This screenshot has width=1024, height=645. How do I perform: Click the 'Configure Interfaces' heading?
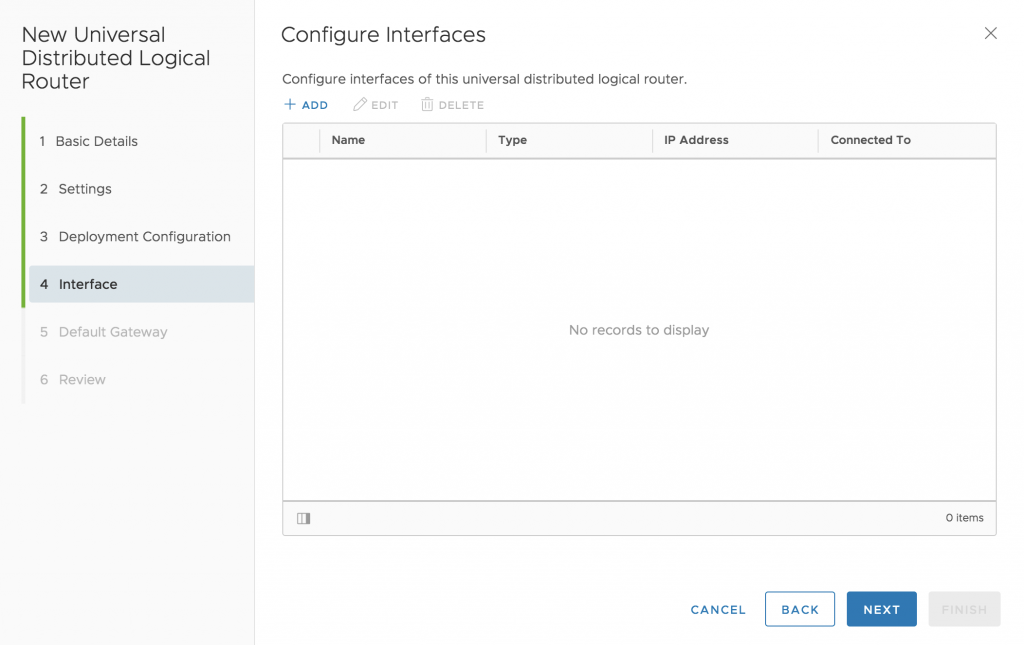tap(383, 35)
